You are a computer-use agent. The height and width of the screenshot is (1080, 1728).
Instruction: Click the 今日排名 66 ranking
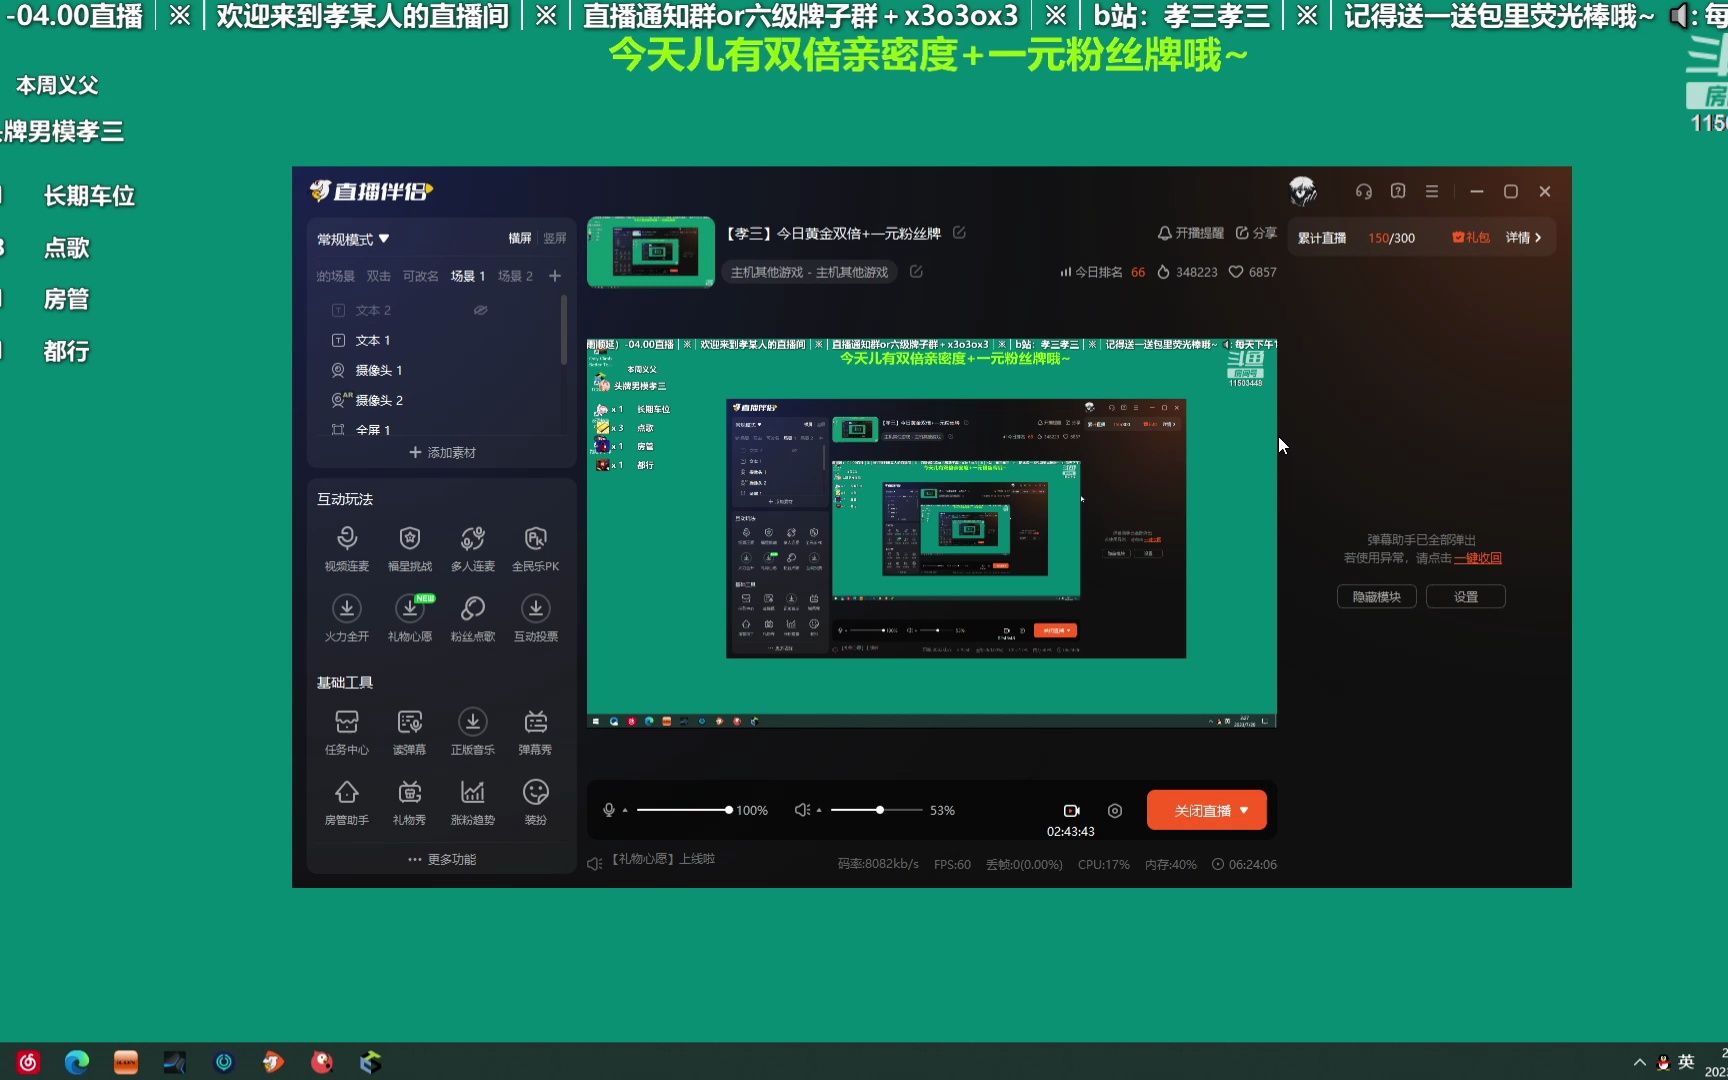(x=1102, y=272)
